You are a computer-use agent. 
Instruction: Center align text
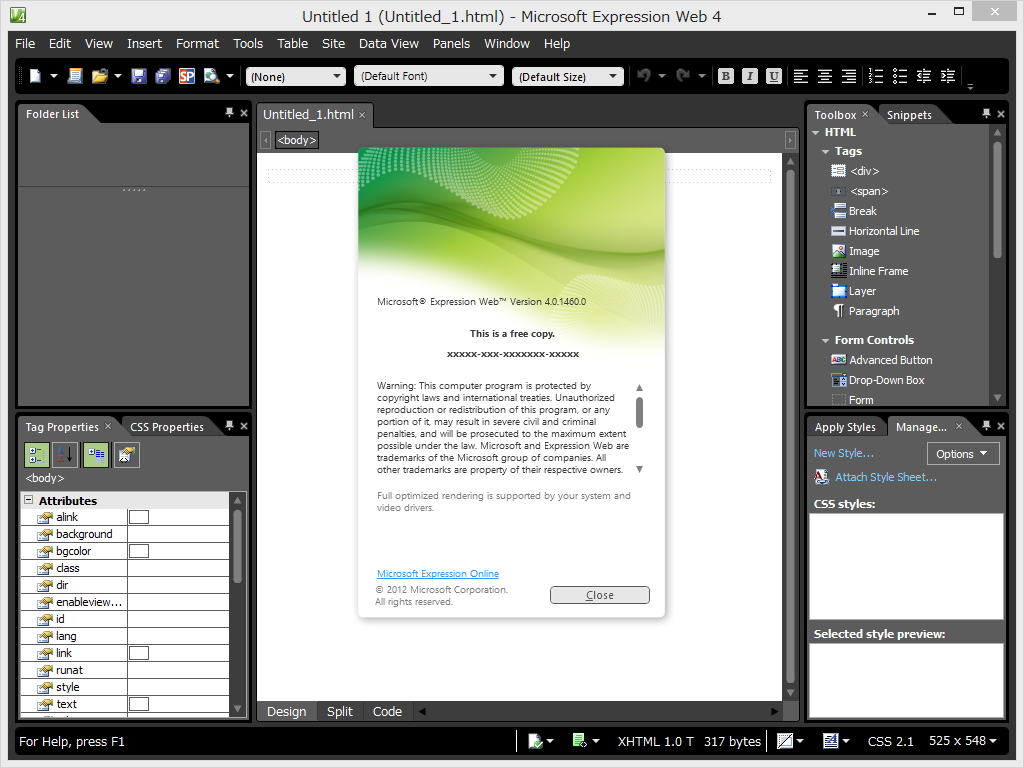click(825, 76)
